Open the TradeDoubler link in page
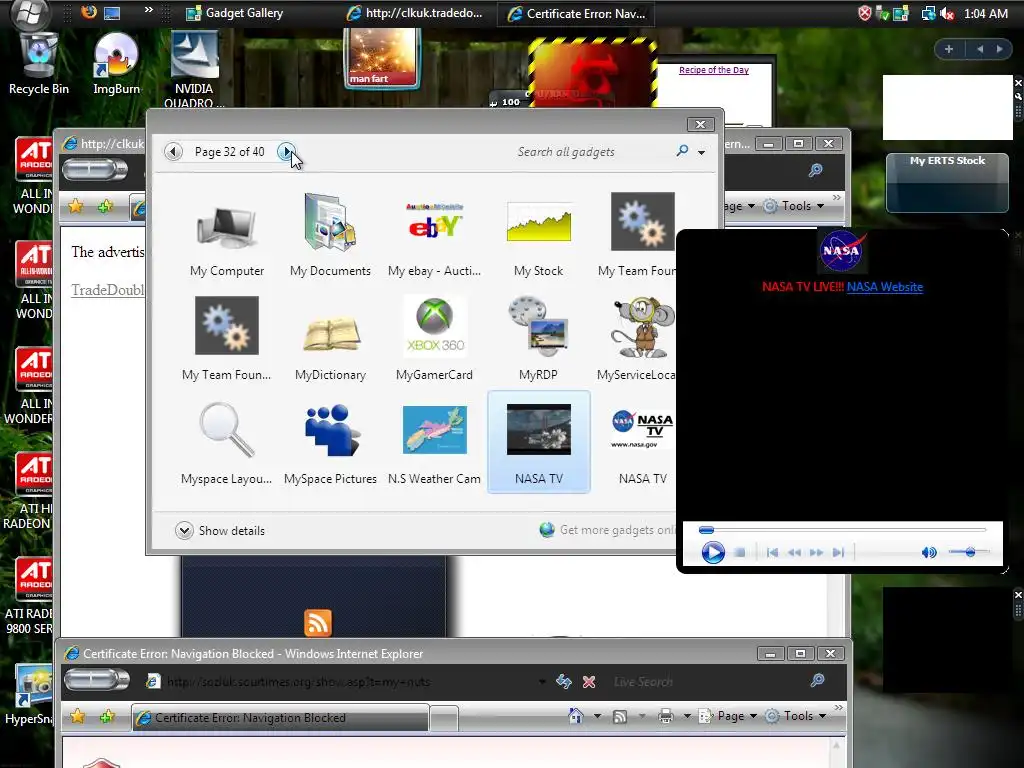The height and width of the screenshot is (768, 1024). tap(108, 290)
